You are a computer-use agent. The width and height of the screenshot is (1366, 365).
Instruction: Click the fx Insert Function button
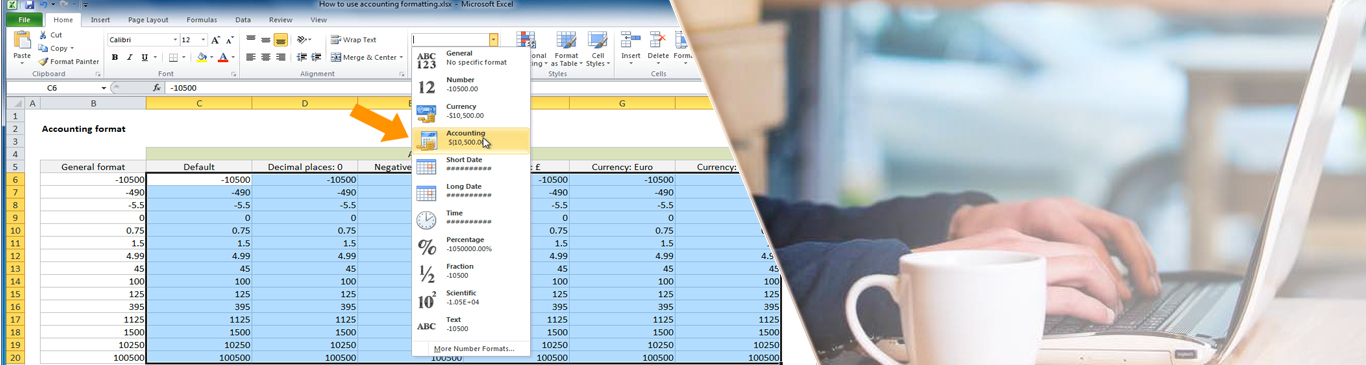point(157,88)
